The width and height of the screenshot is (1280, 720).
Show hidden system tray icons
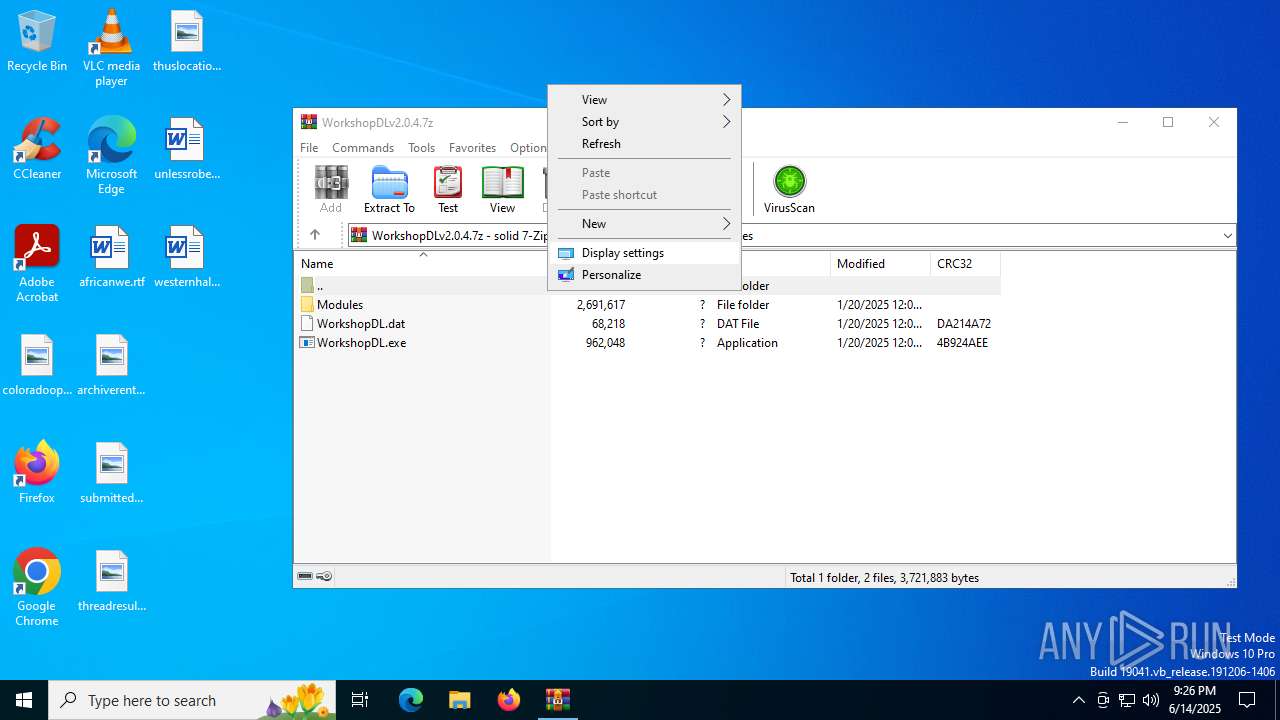pyautogui.click(x=1078, y=700)
